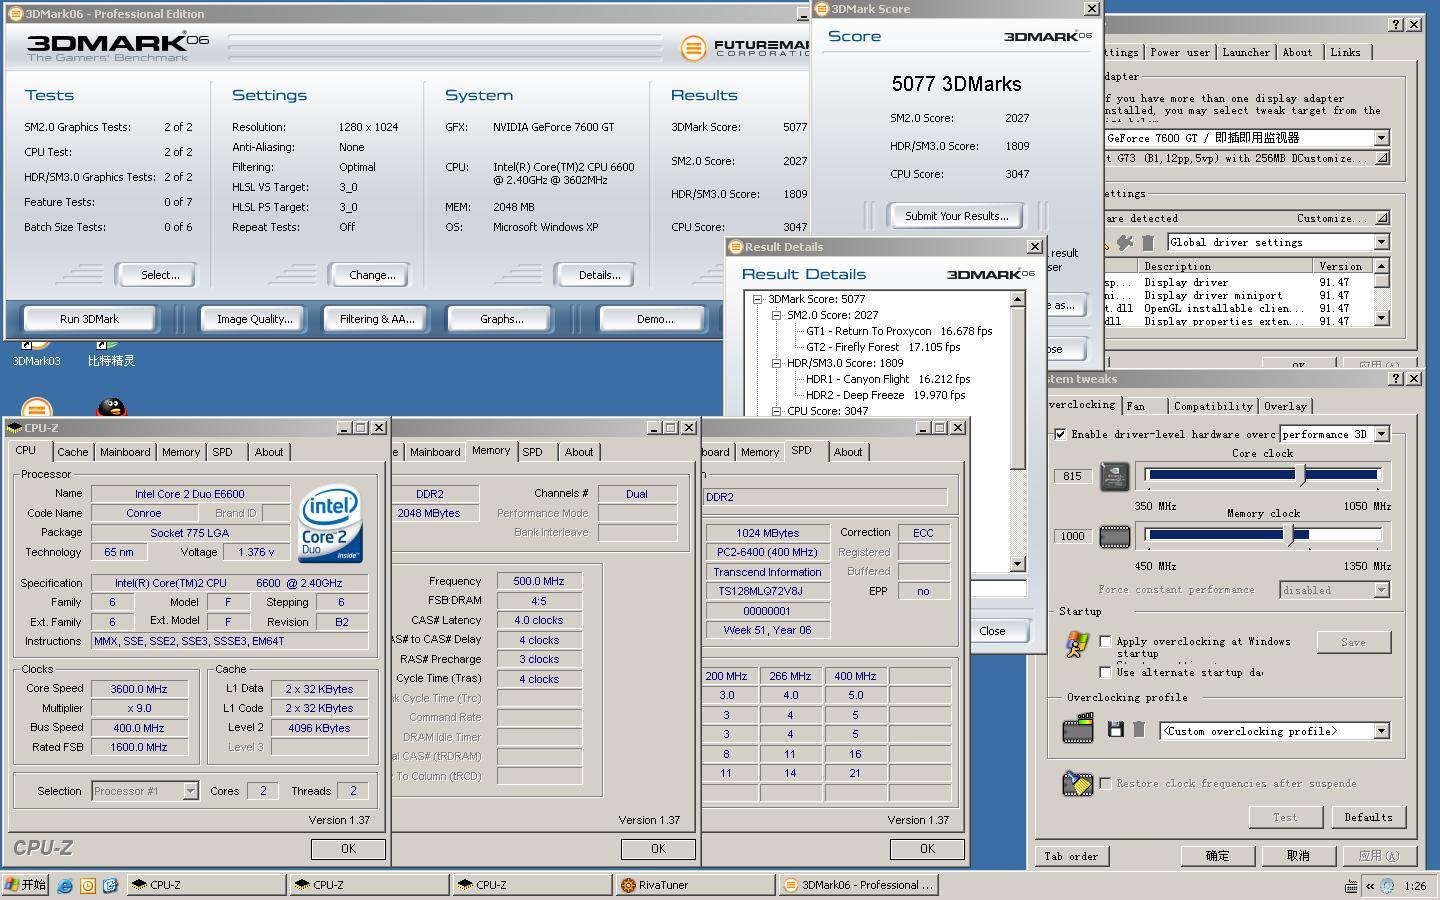Enable Apply overclocking at Windows startup
The image size is (1440, 900).
pos(1105,641)
